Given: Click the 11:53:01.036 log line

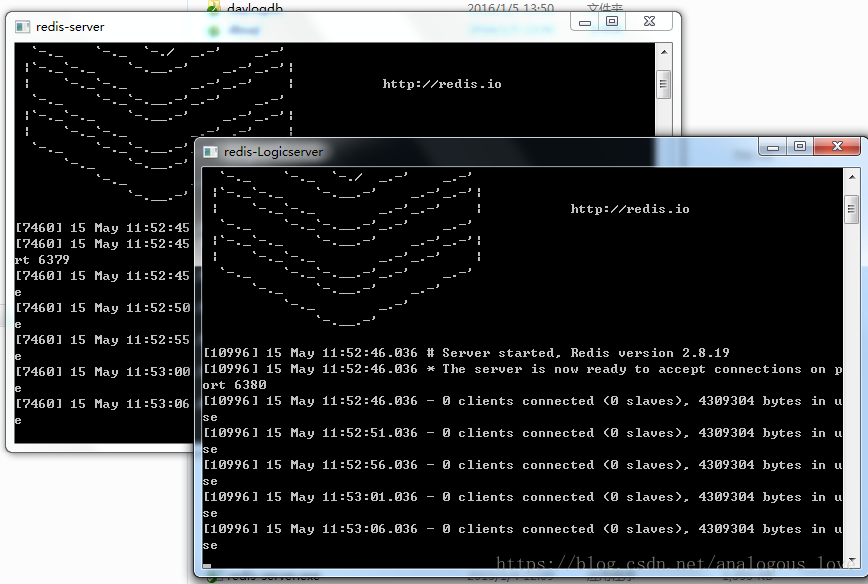Looking at the screenshot, I should (523, 498).
